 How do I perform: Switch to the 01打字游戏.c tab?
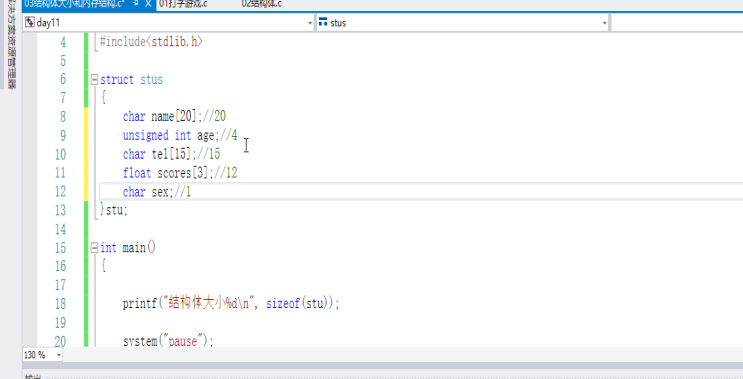tap(183, 4)
